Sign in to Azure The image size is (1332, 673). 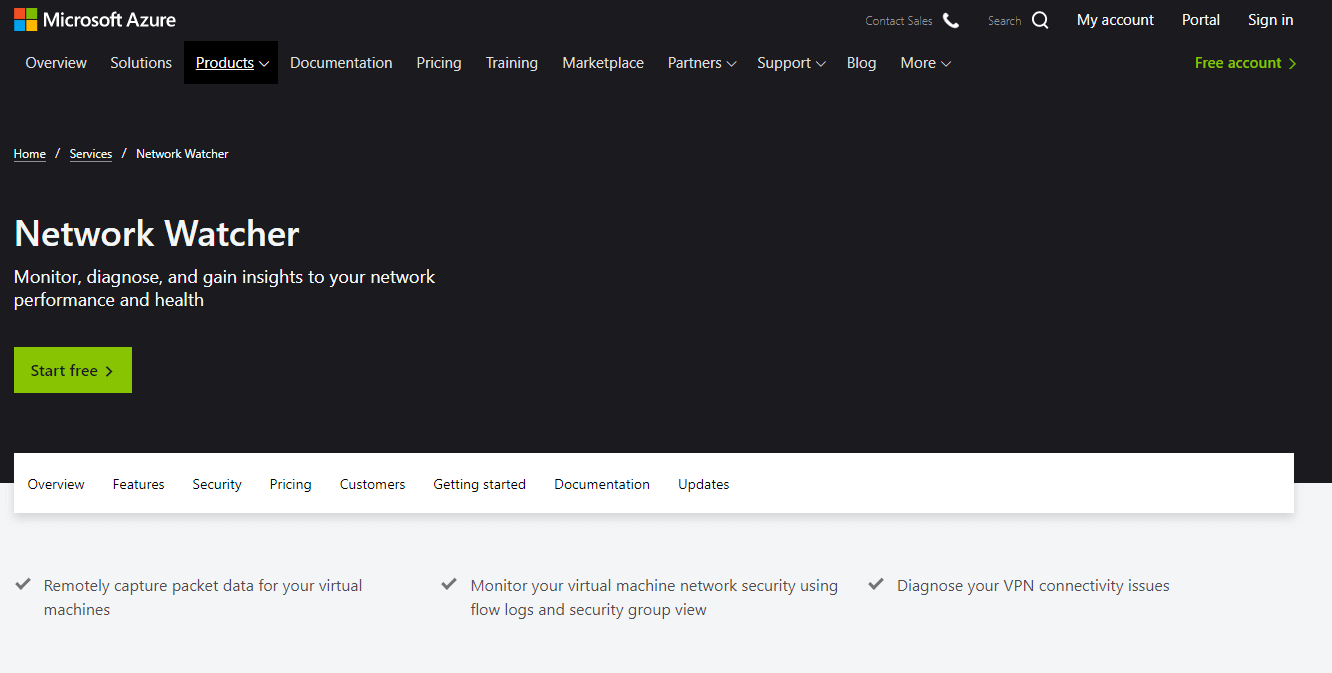(1270, 19)
